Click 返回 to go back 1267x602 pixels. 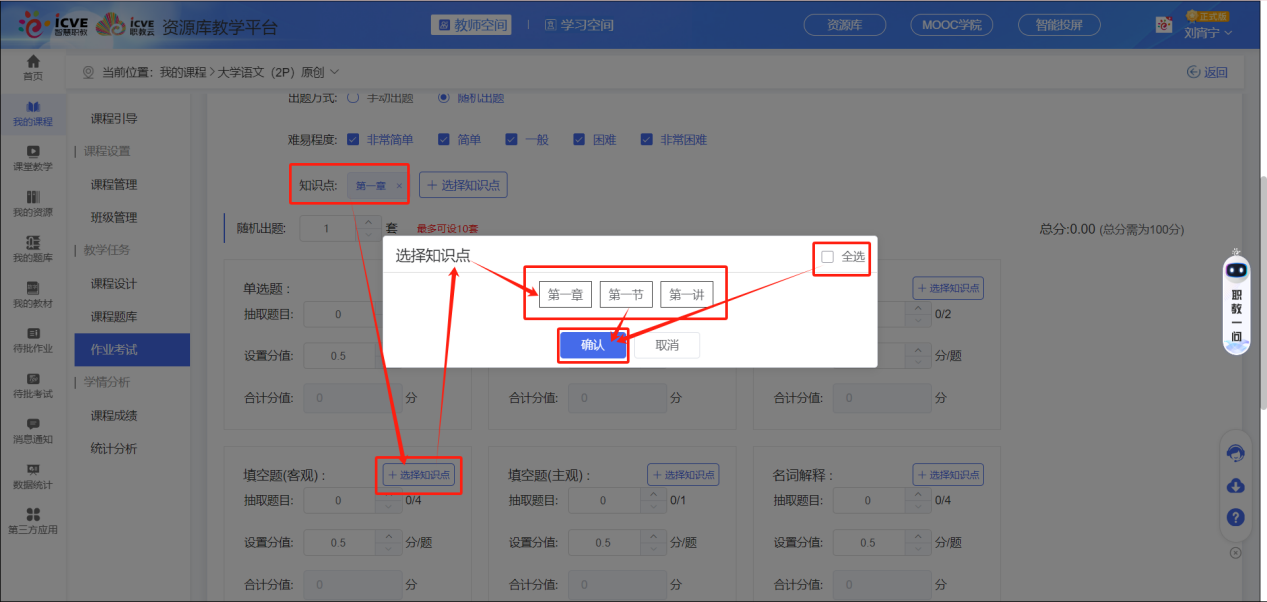pos(1207,71)
